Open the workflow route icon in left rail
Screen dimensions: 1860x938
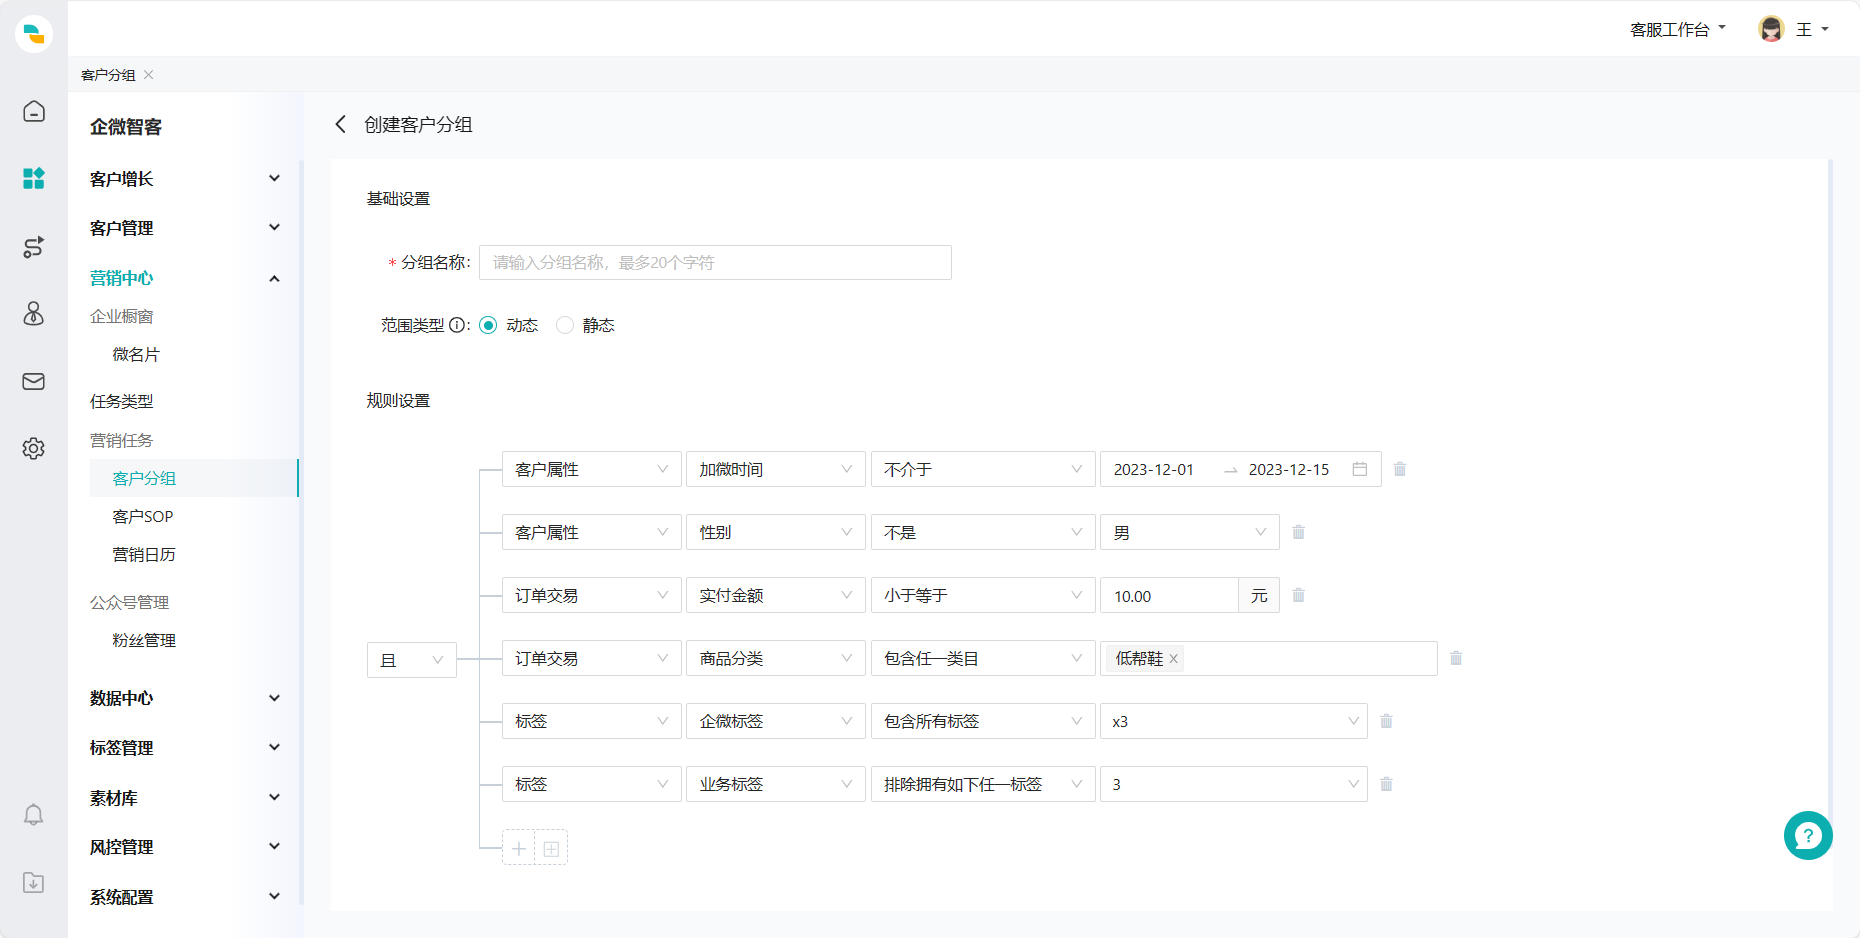coord(34,247)
